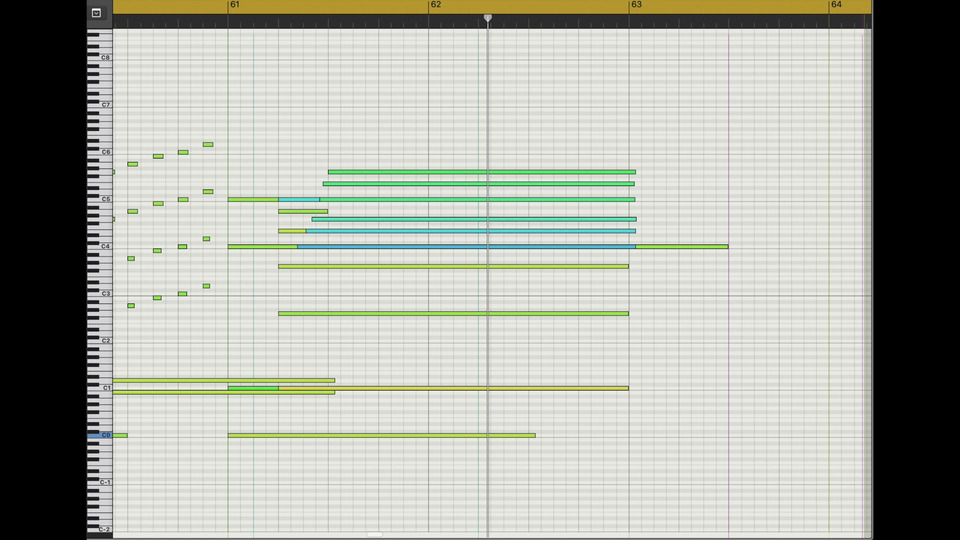960x540 pixels.
Task: Select the short cyan C5 note segment
Action: [x=299, y=200]
